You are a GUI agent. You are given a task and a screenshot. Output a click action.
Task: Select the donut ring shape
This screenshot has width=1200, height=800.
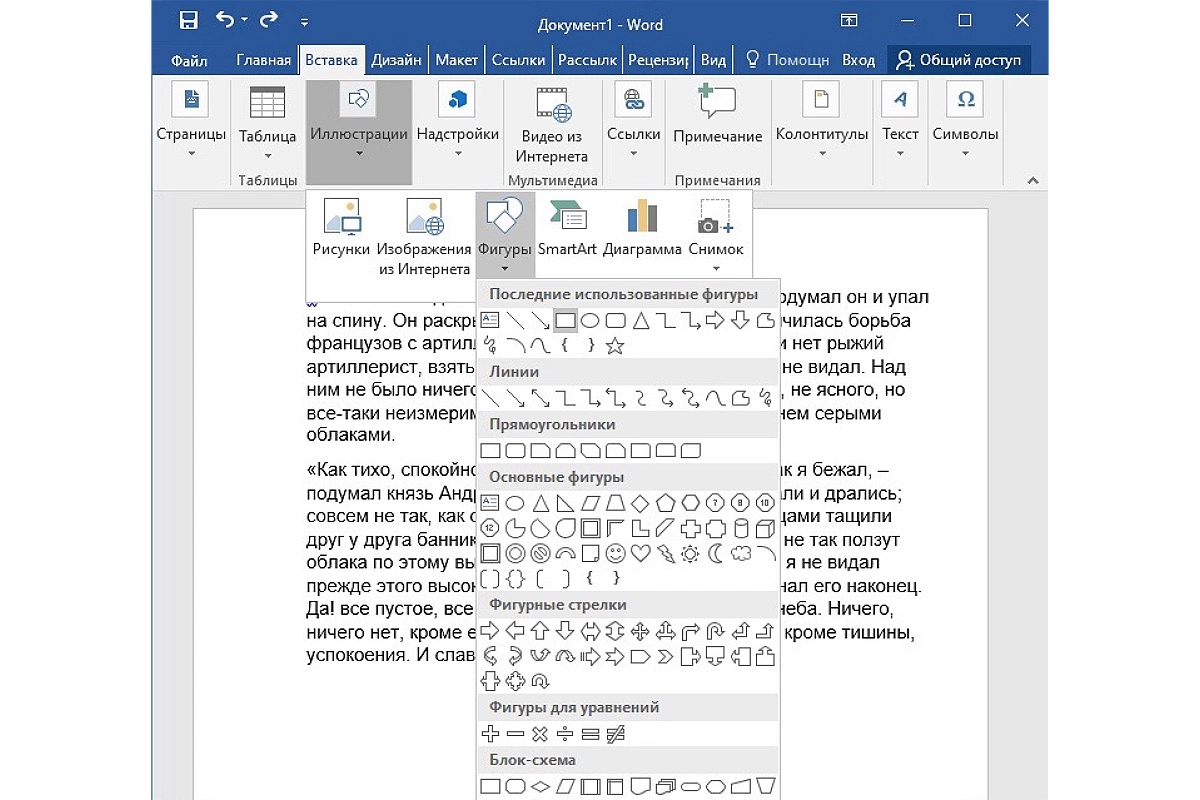[515, 553]
